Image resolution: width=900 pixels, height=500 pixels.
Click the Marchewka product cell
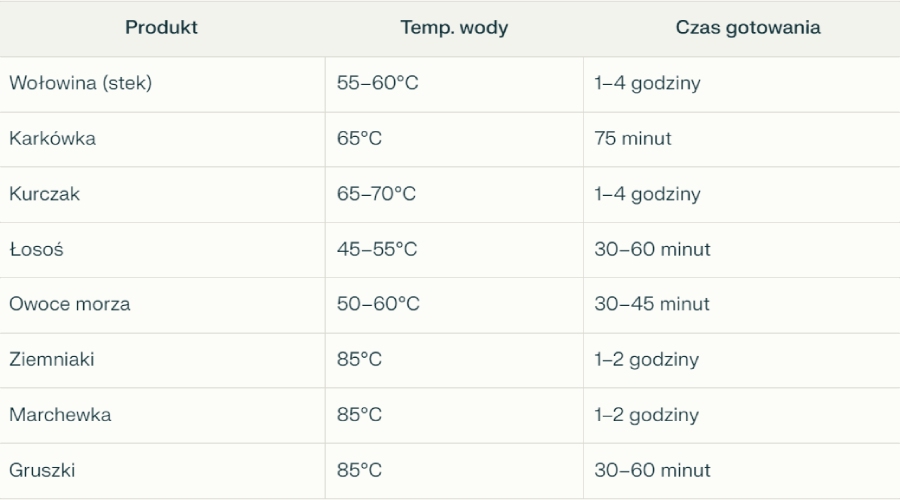pyautogui.click(x=60, y=414)
